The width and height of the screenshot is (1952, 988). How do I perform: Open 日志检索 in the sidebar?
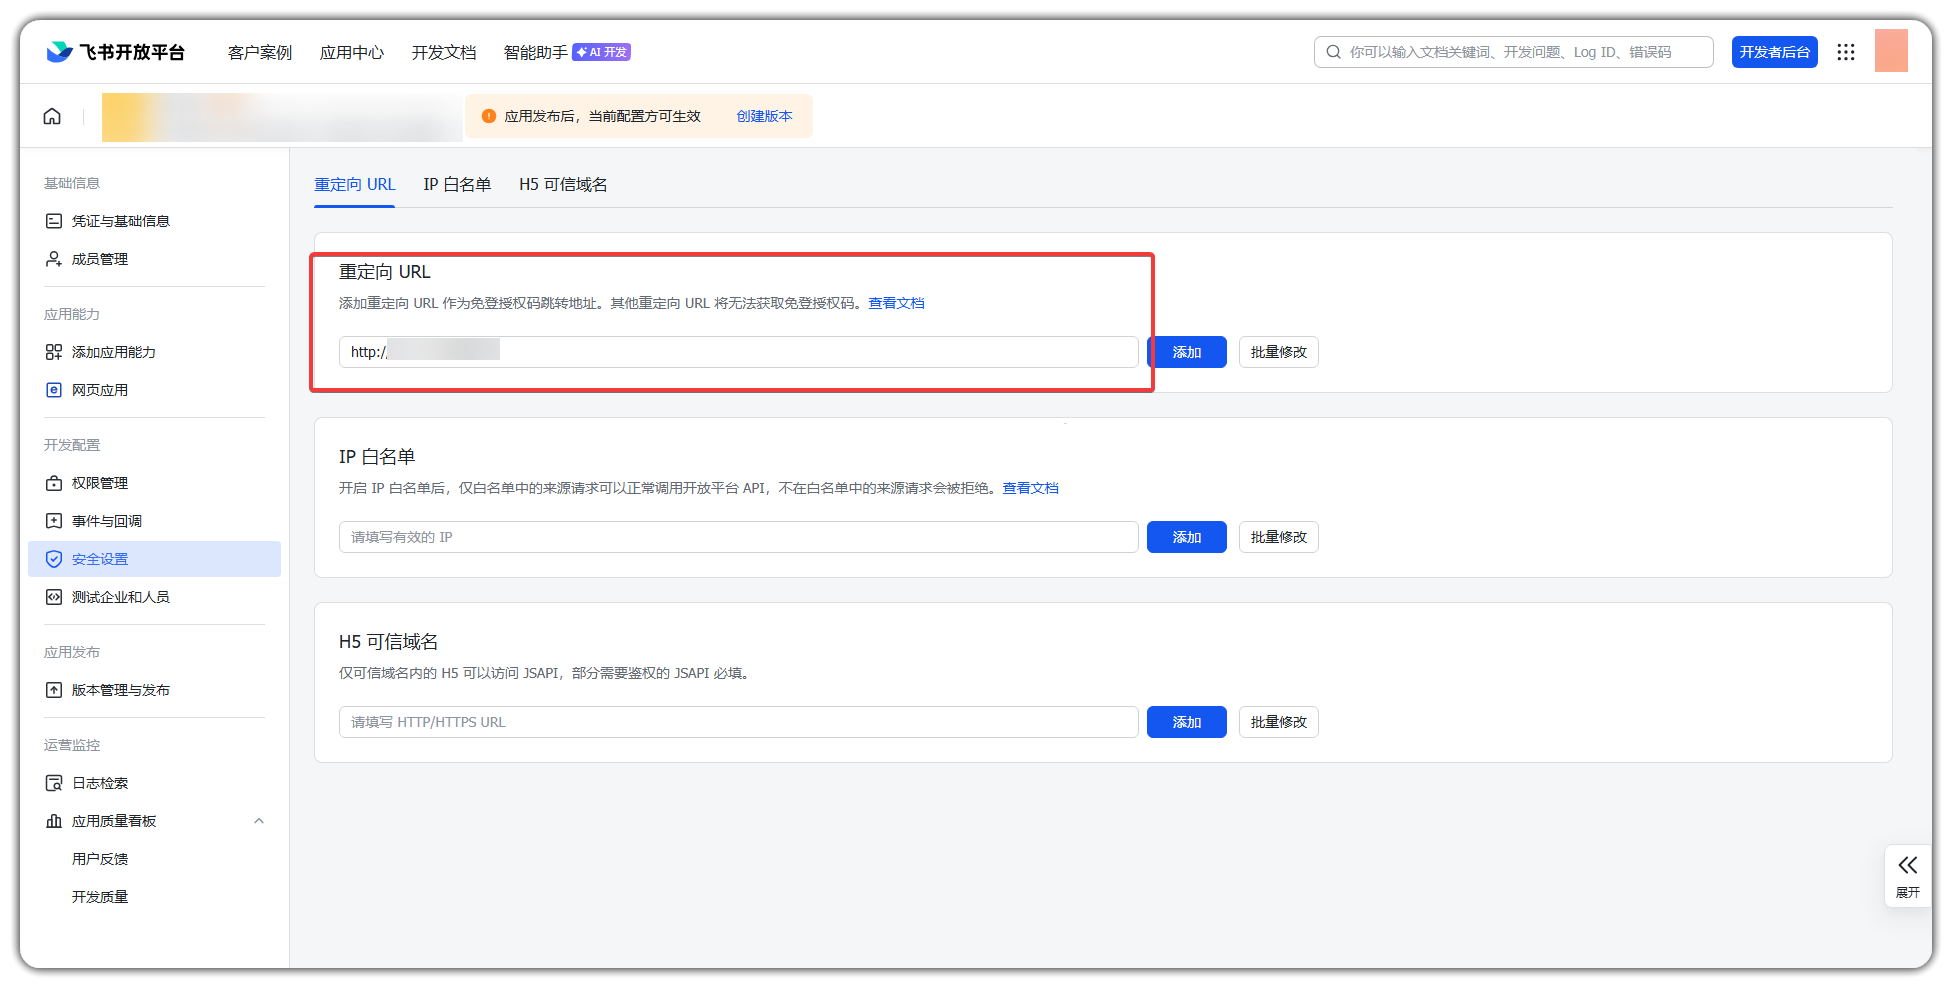(99, 783)
